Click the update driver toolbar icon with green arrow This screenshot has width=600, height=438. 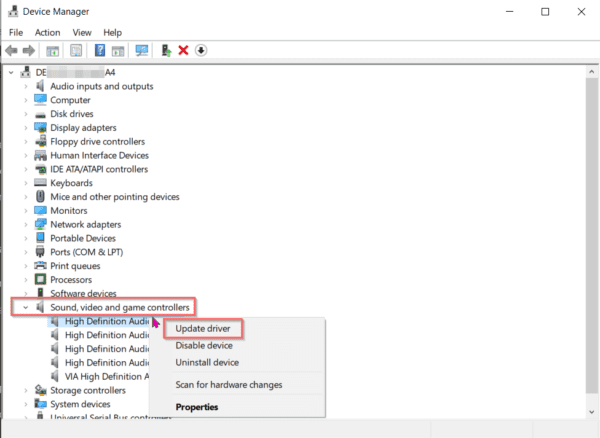[x=166, y=51]
